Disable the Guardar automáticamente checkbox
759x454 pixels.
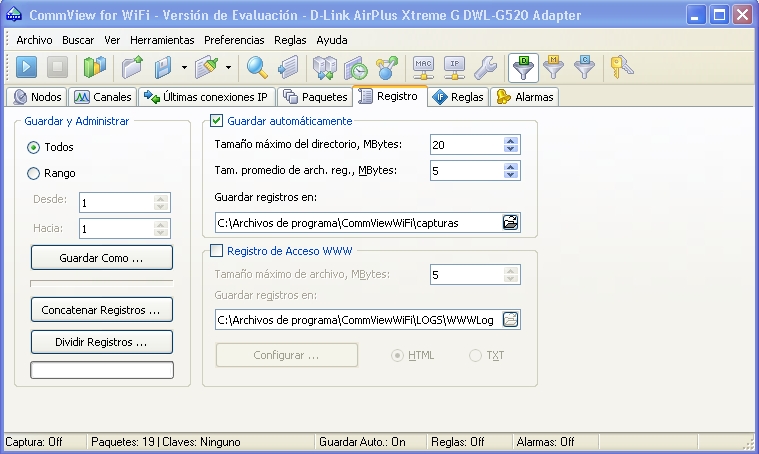point(217,121)
